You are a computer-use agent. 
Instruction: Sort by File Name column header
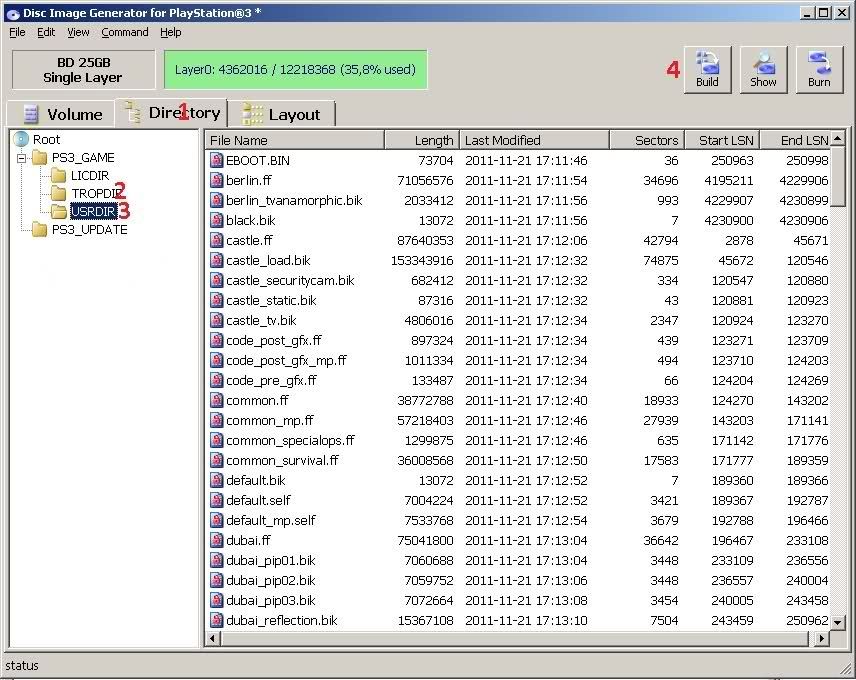point(294,140)
